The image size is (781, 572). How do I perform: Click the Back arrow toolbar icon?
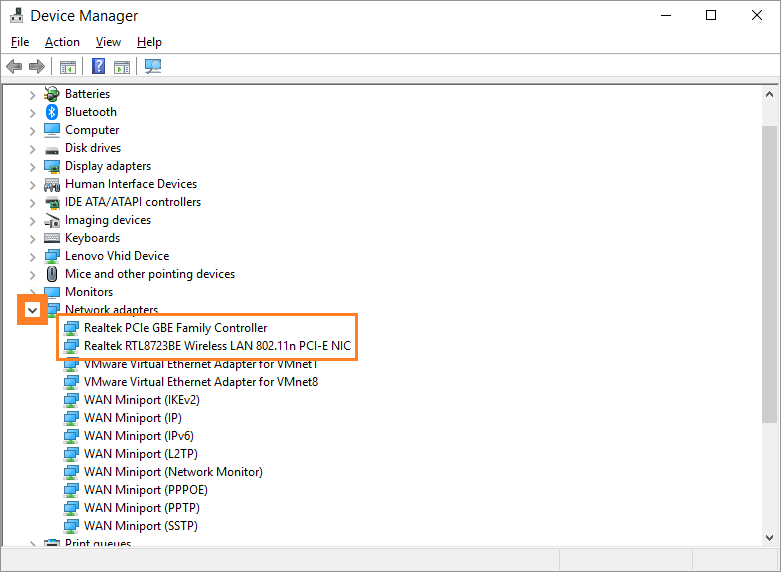point(14,66)
